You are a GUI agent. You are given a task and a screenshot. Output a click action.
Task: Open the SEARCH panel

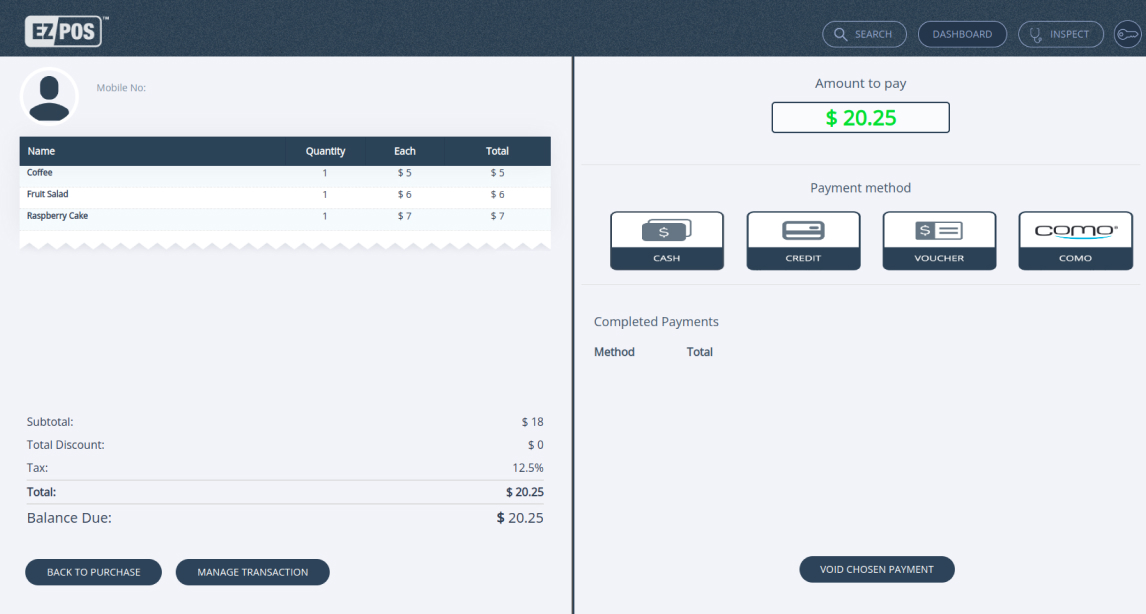[x=864, y=33]
